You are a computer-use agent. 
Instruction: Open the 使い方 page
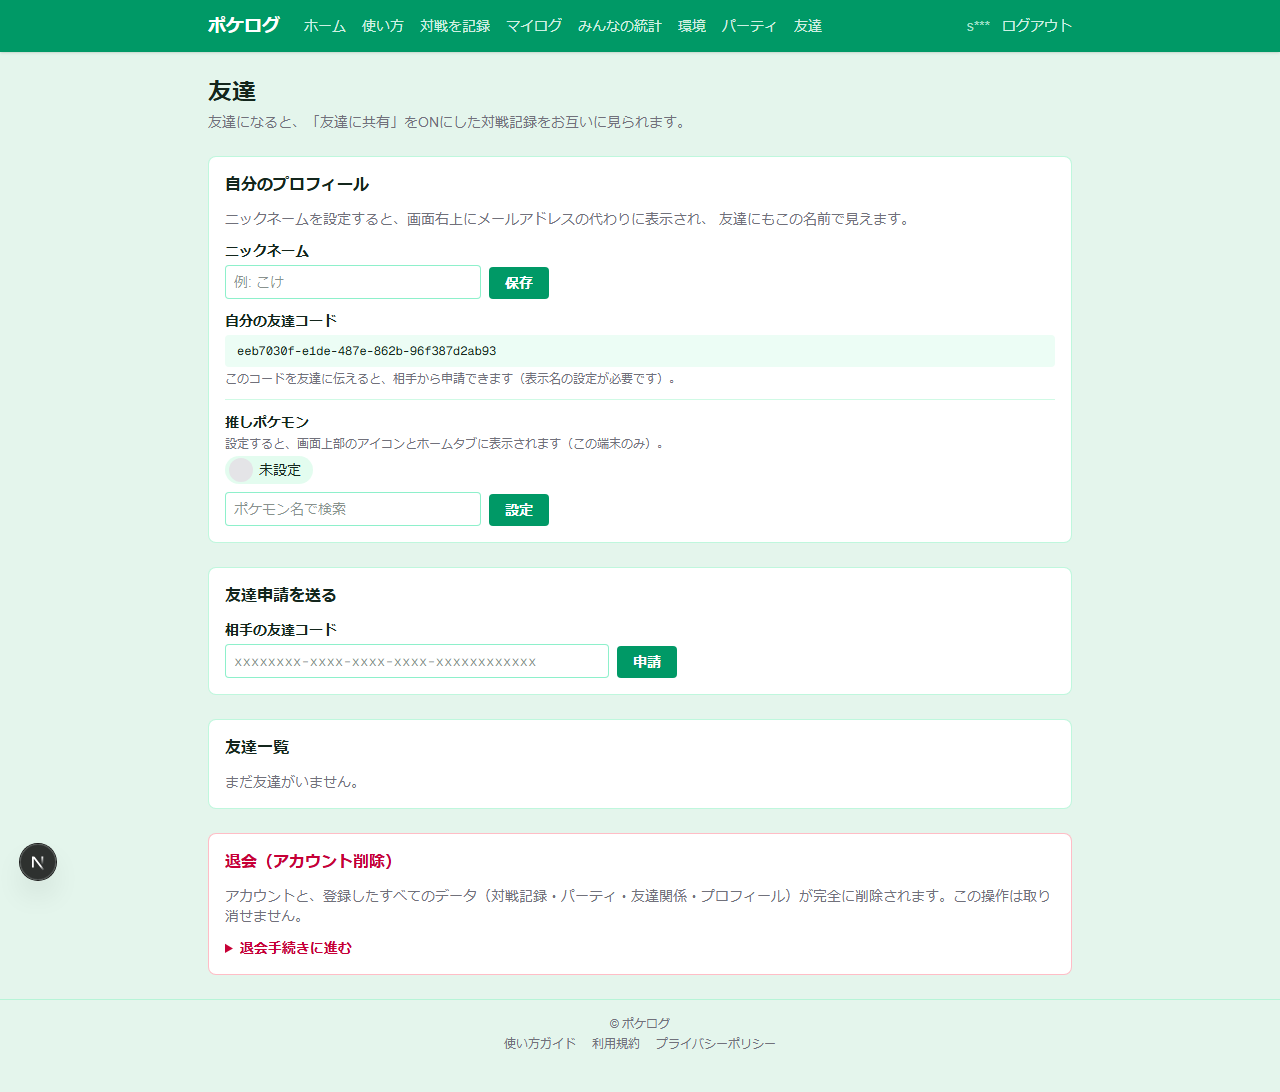tap(383, 26)
